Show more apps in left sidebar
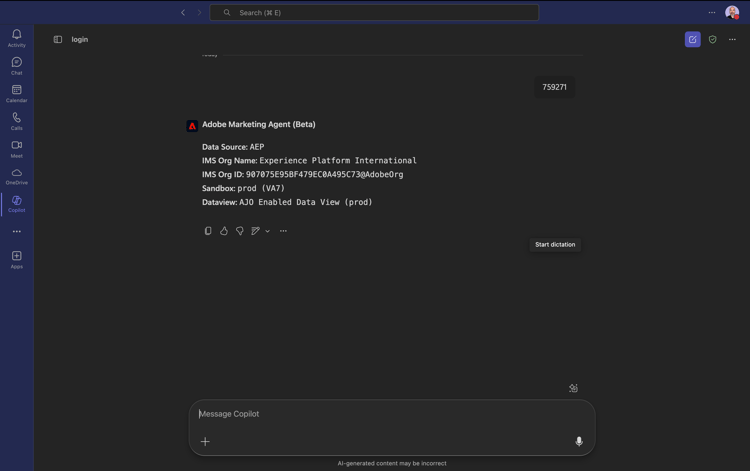This screenshot has height=471, width=750. pos(17,231)
